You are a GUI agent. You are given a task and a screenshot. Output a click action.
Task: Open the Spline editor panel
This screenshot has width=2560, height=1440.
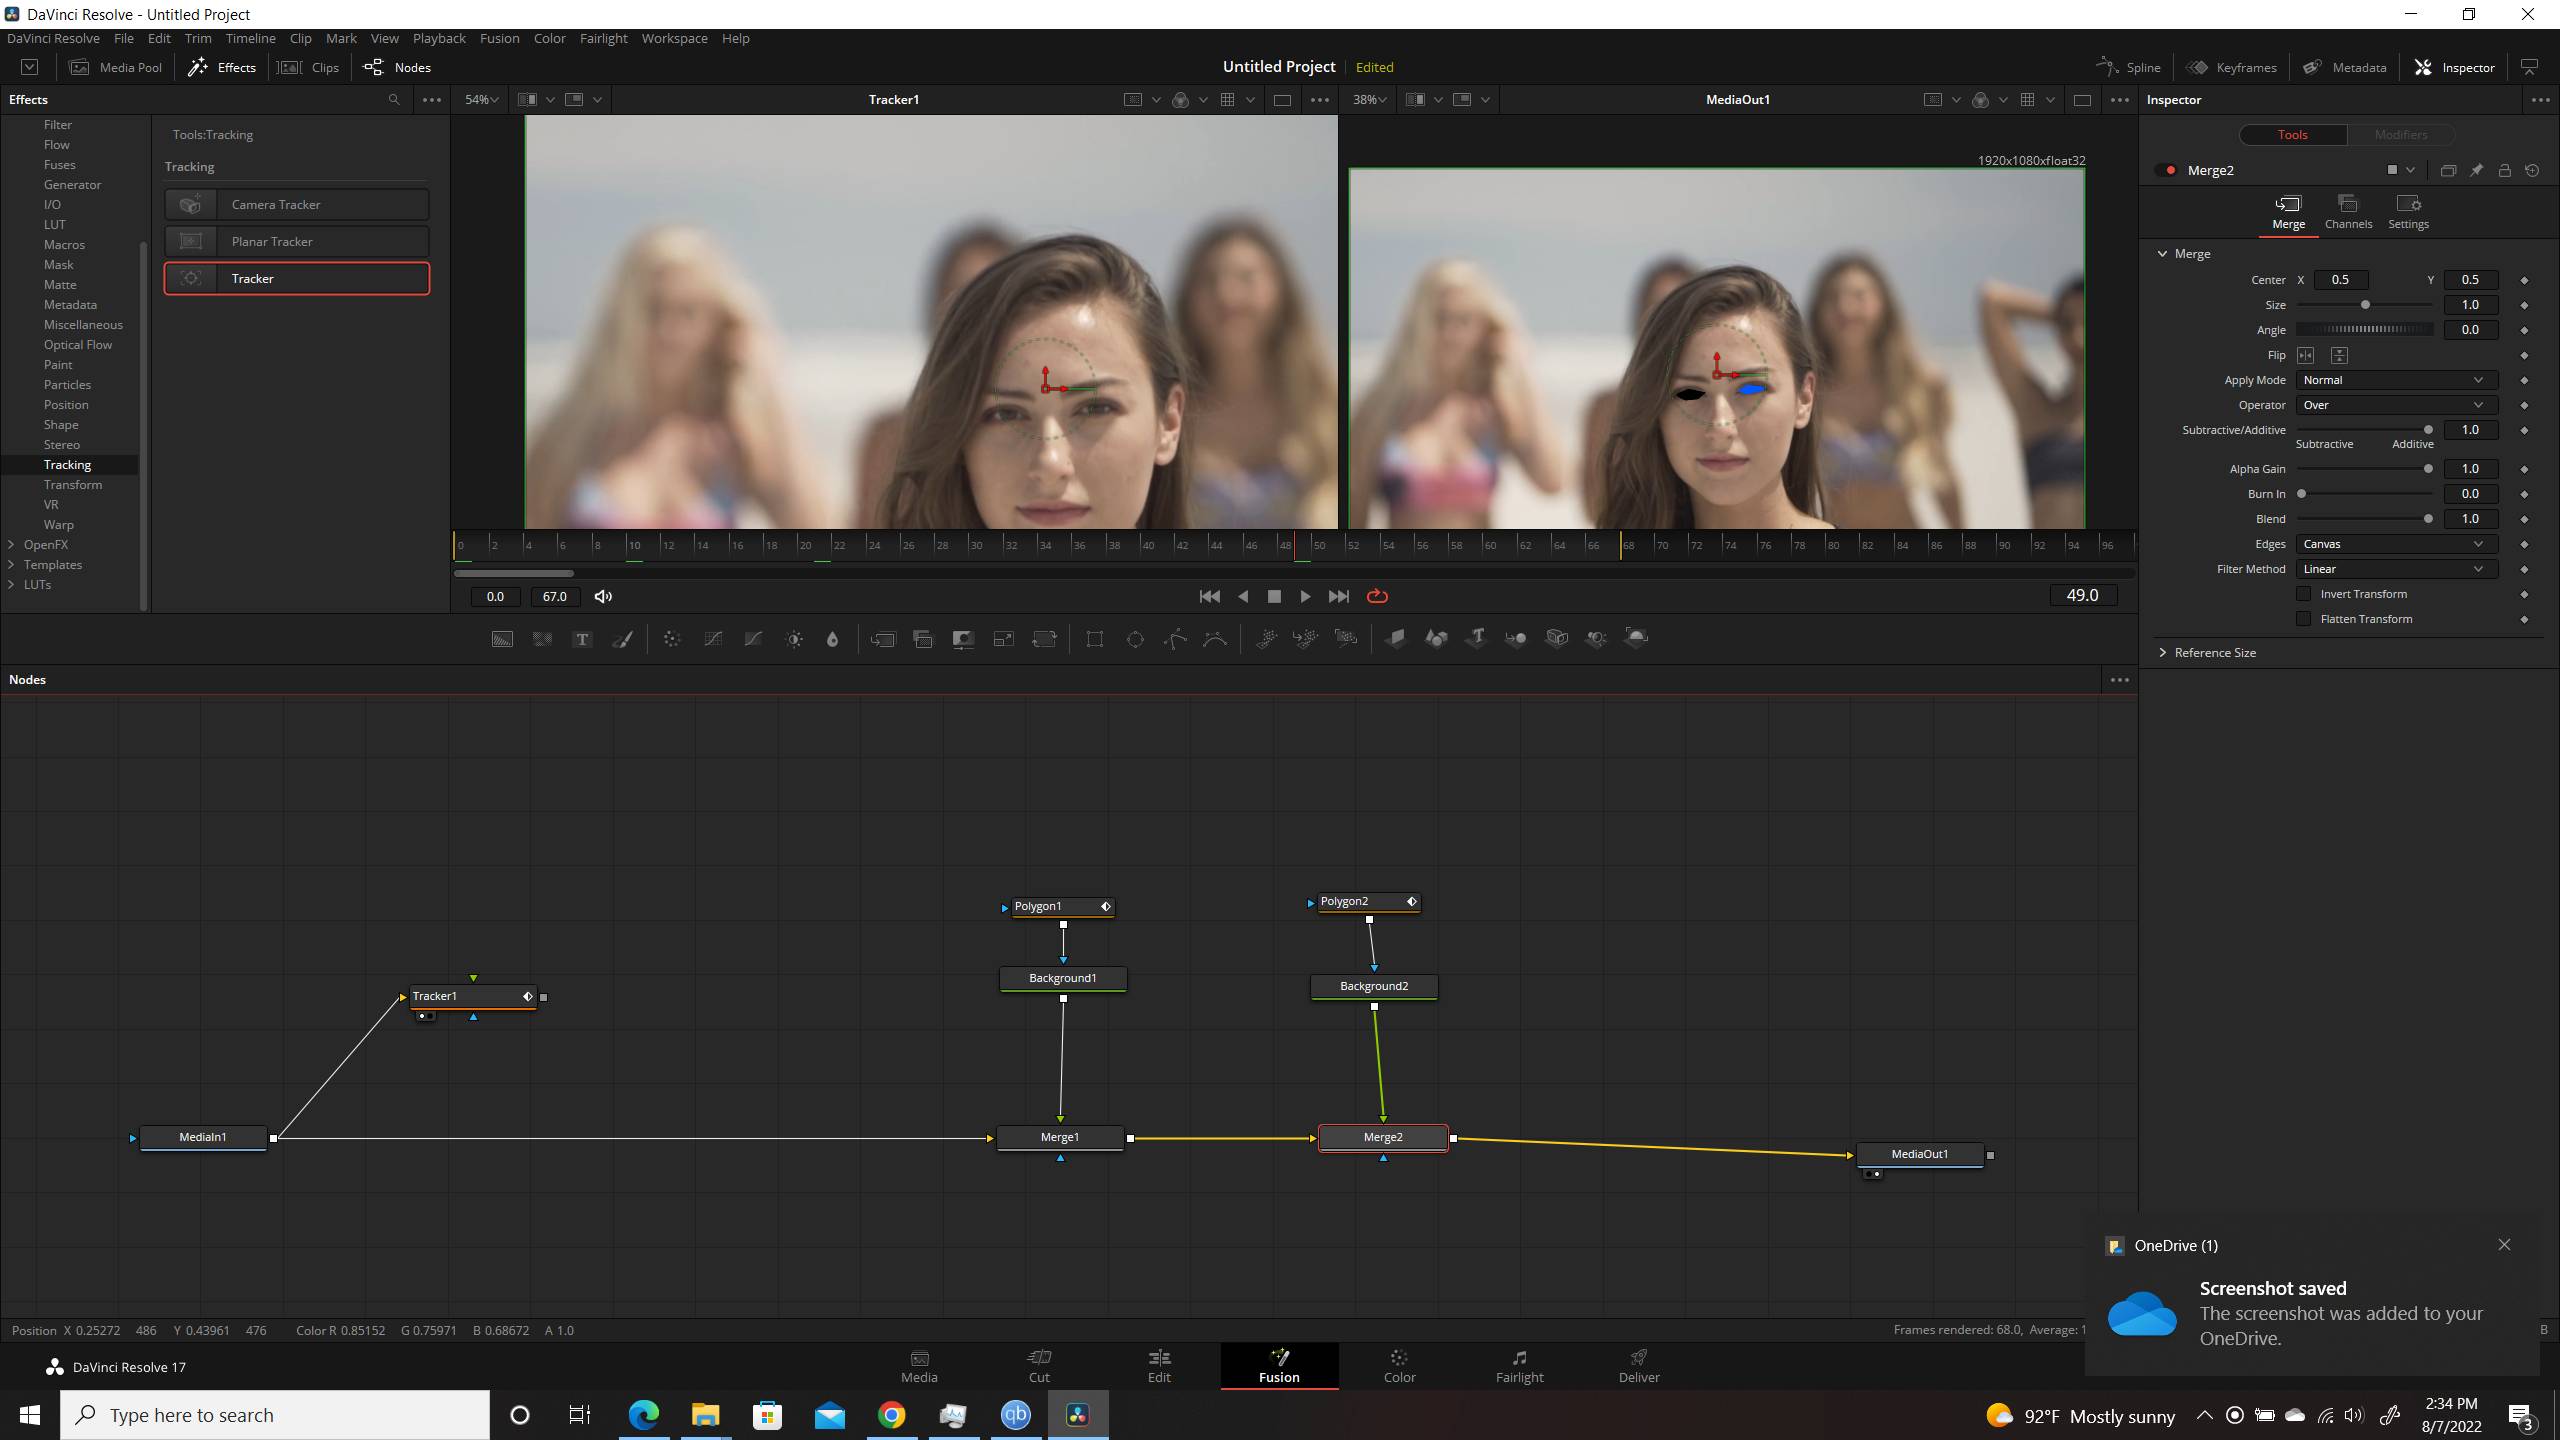(x=2129, y=67)
